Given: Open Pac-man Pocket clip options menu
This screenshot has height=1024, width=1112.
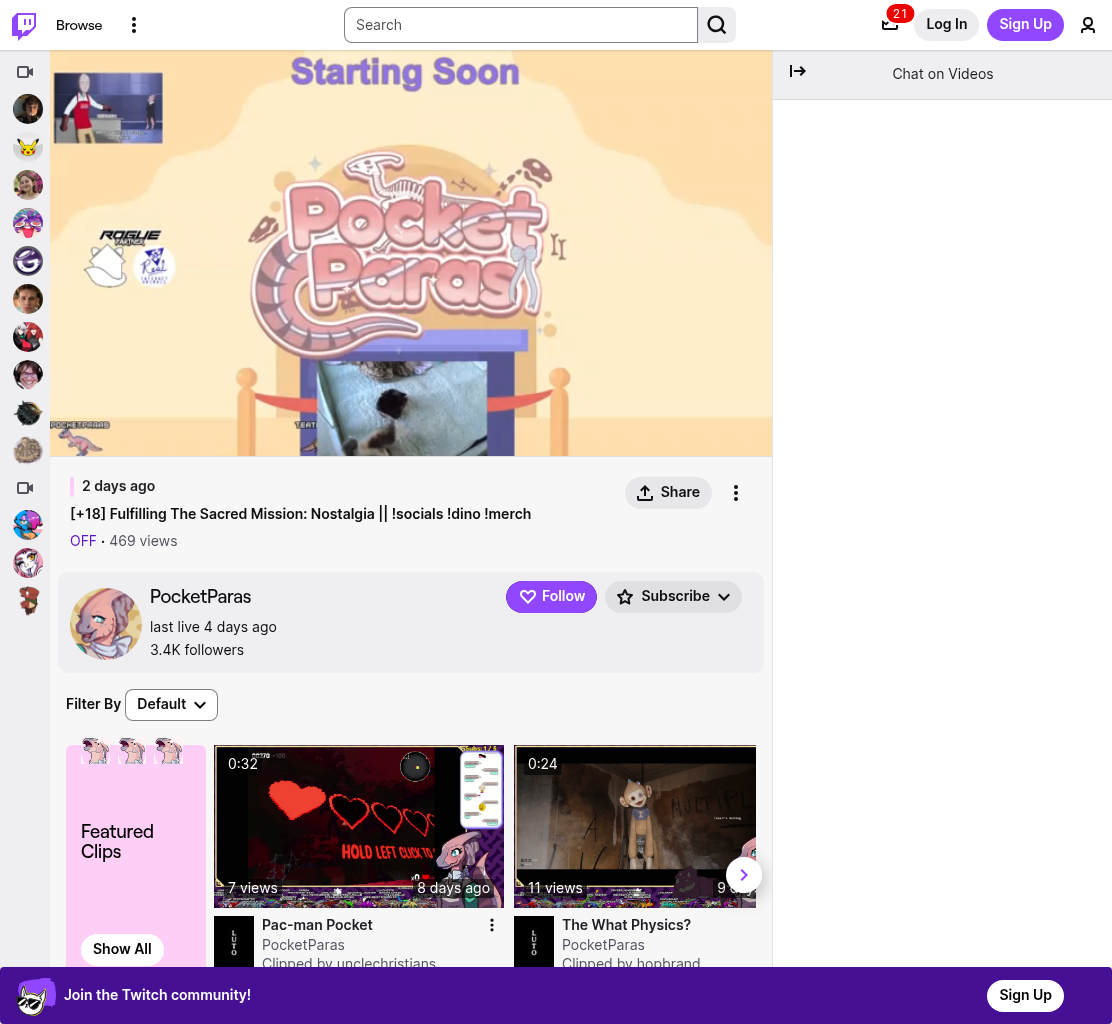Looking at the screenshot, I should (491, 925).
